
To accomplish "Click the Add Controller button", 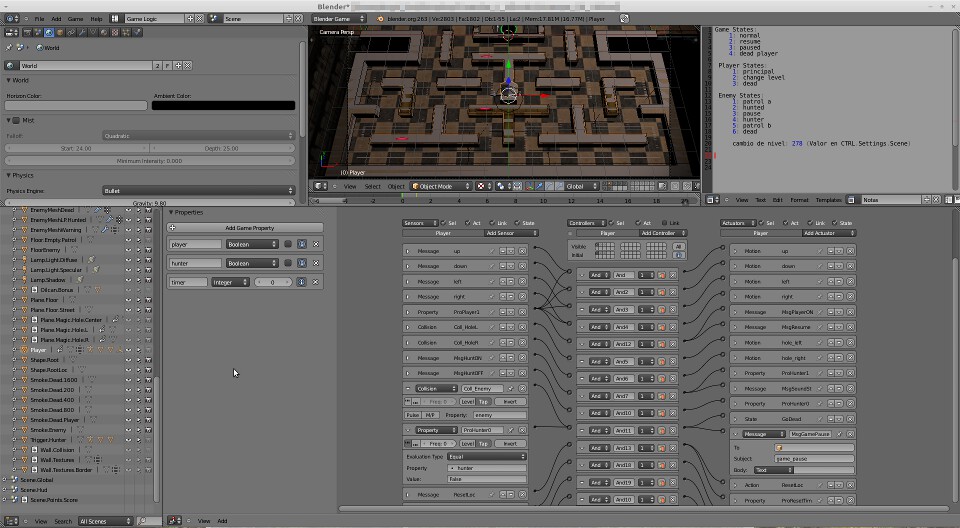I will pos(663,233).
